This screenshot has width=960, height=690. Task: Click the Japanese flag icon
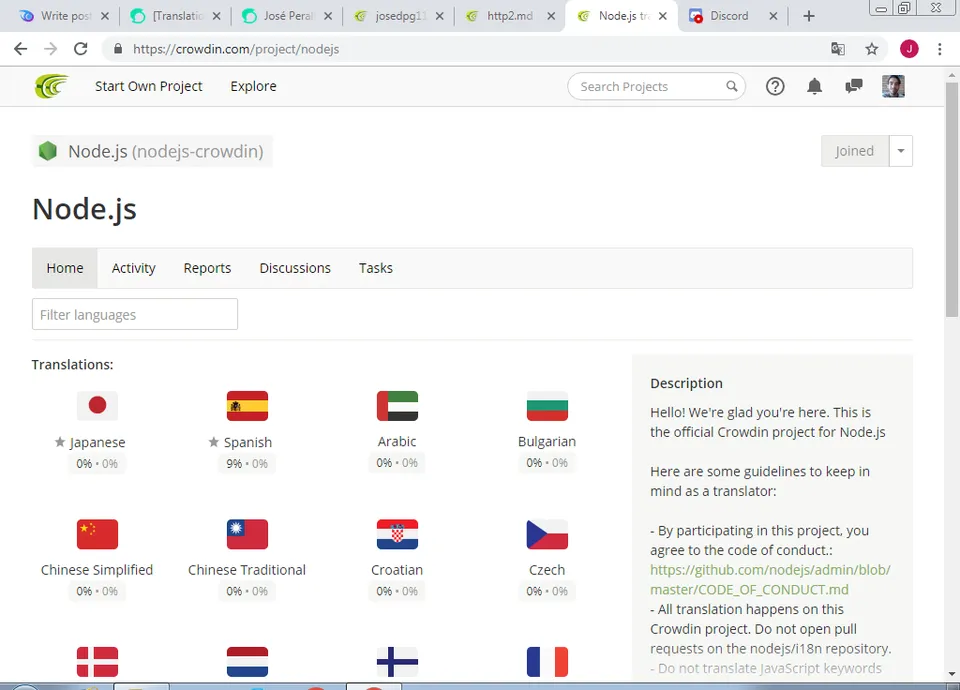(97, 405)
